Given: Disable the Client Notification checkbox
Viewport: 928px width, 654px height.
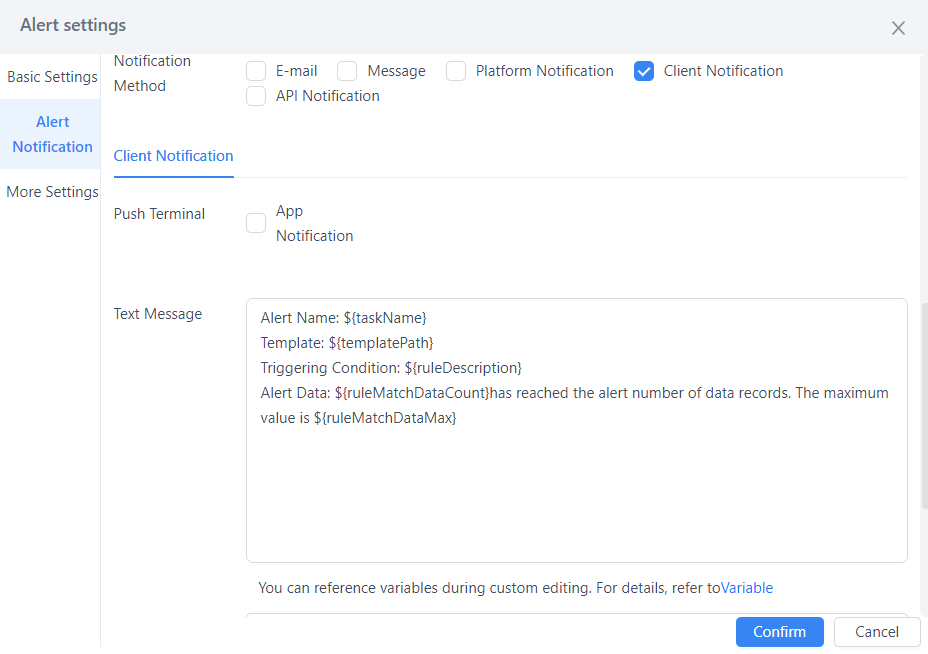Looking at the screenshot, I should (643, 71).
